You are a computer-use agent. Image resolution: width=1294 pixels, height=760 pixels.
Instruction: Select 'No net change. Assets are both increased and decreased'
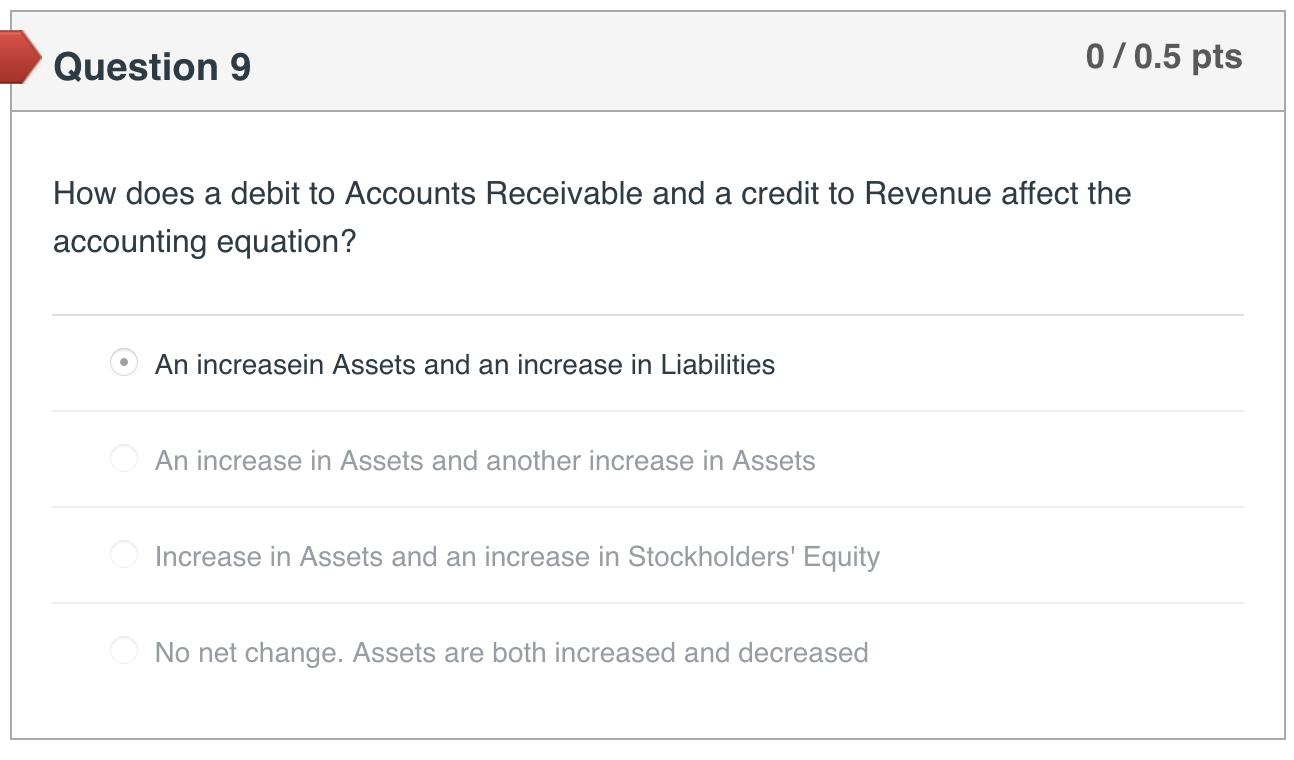[x=123, y=650]
